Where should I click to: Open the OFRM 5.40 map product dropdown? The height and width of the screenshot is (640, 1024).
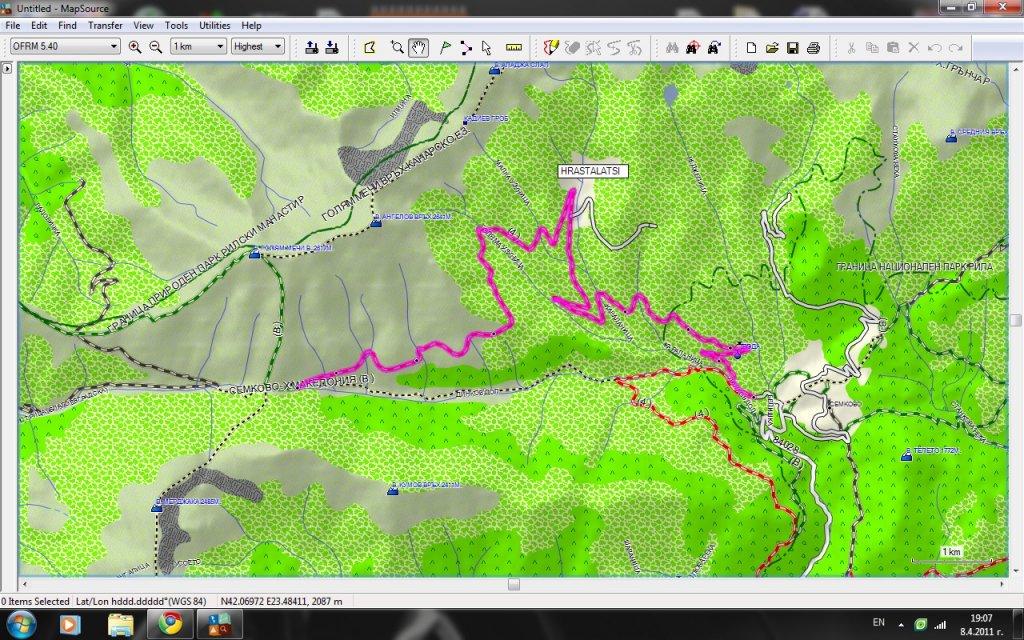coord(65,46)
